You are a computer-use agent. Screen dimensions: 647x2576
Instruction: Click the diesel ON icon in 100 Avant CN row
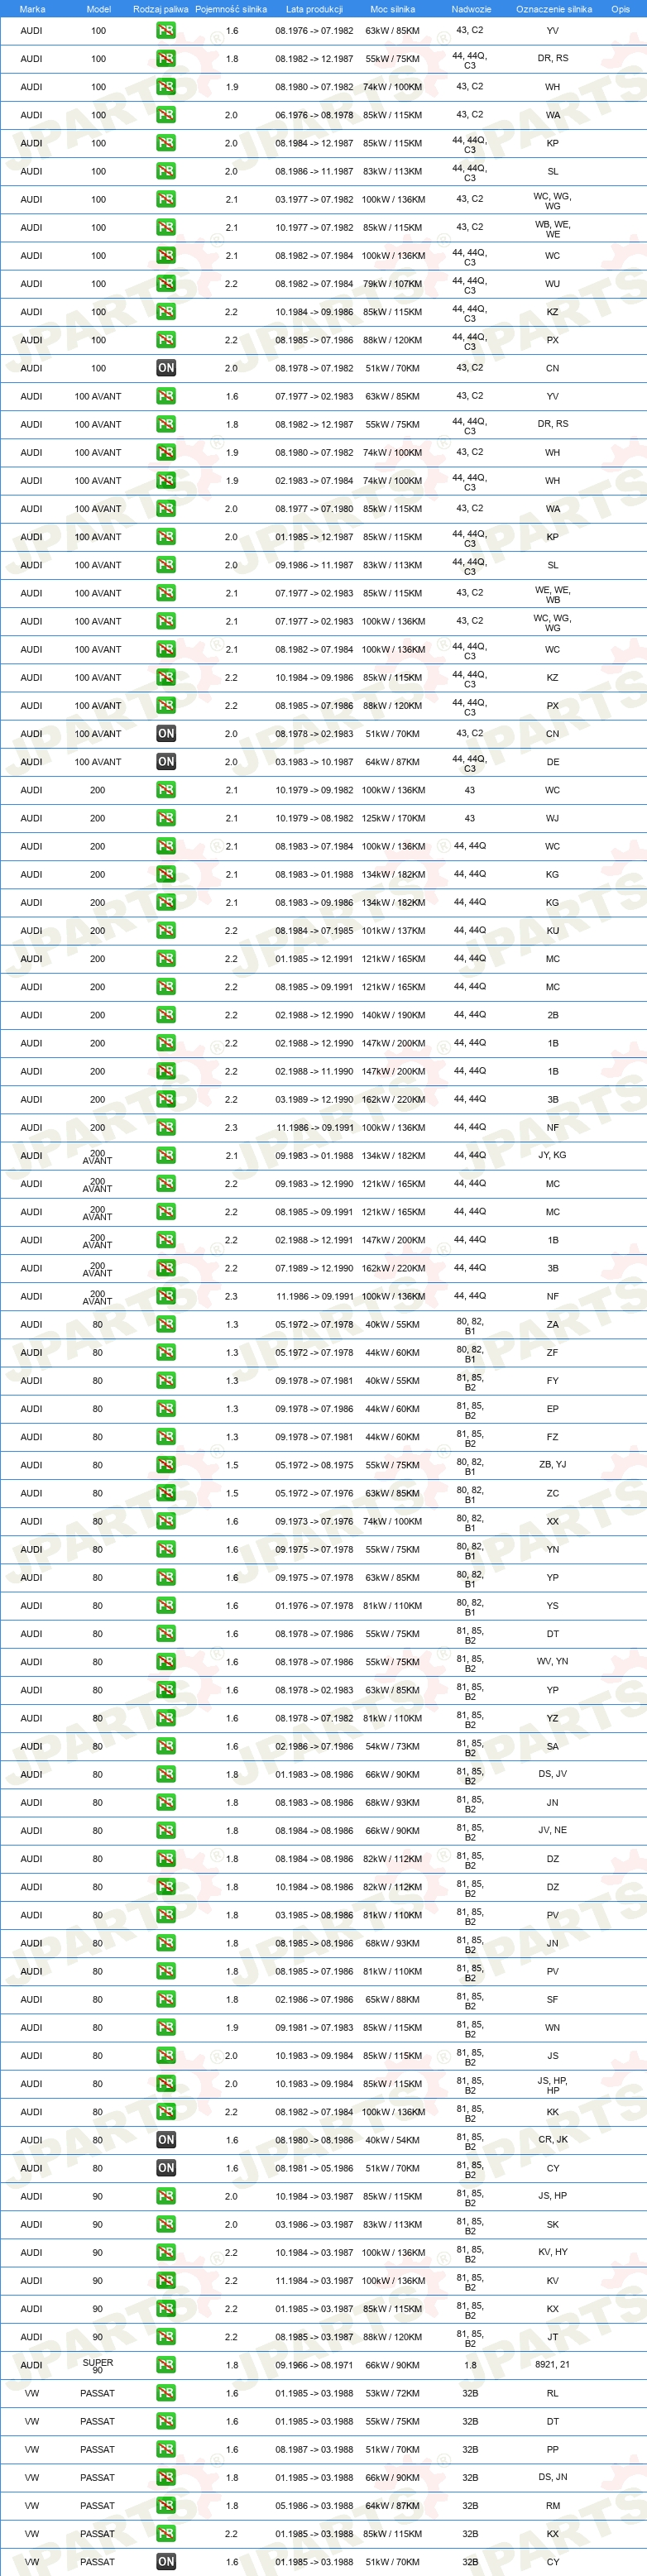(x=166, y=734)
